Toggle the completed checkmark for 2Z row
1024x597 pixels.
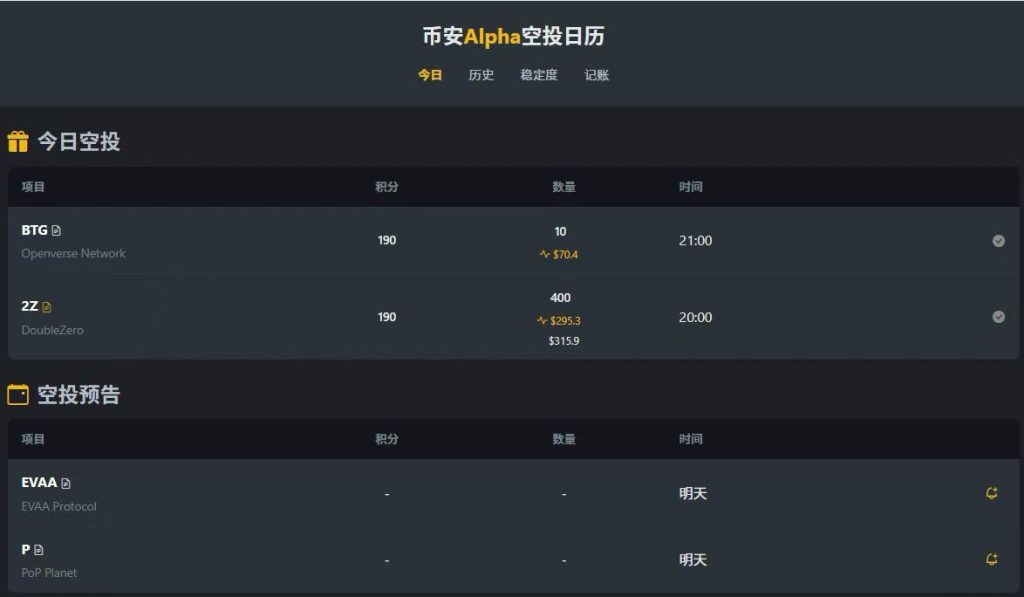(998, 317)
